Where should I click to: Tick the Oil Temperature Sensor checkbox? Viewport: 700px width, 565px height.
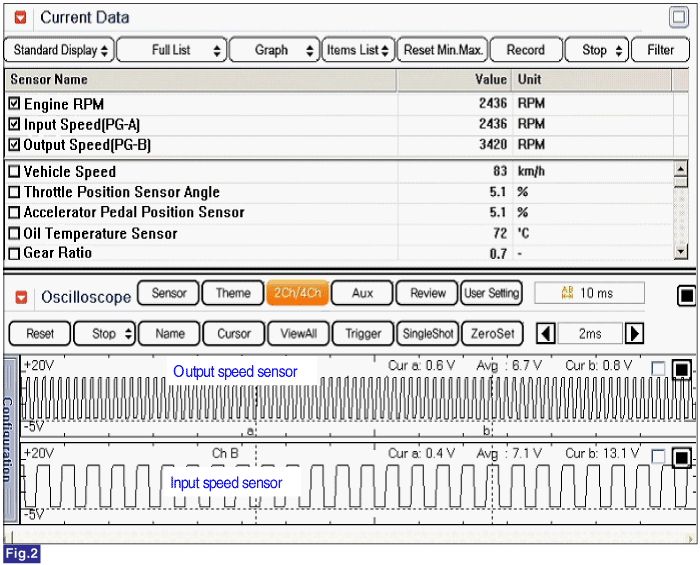[x=14, y=234]
